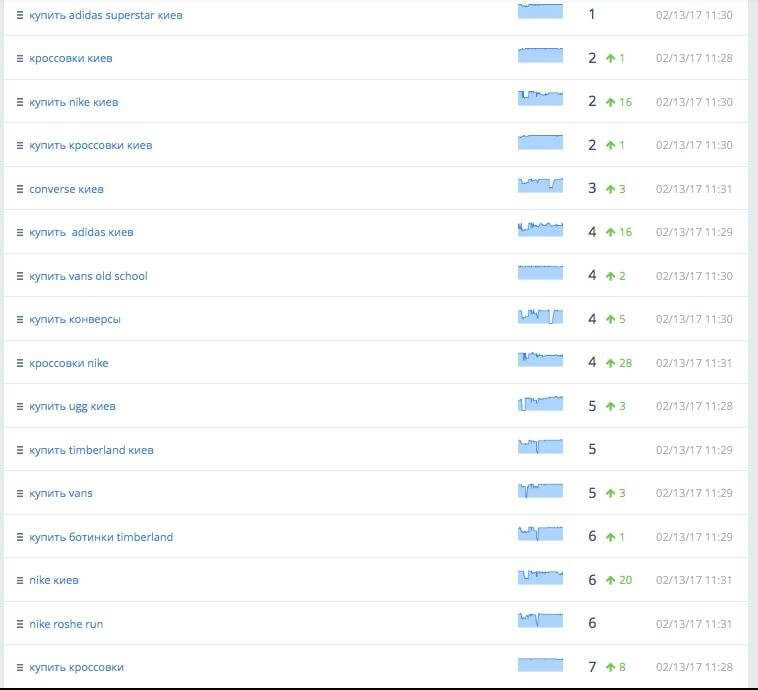Click the menu icon beside 'купить vans old school'
Screen dimensions: 758x690
click(20, 276)
